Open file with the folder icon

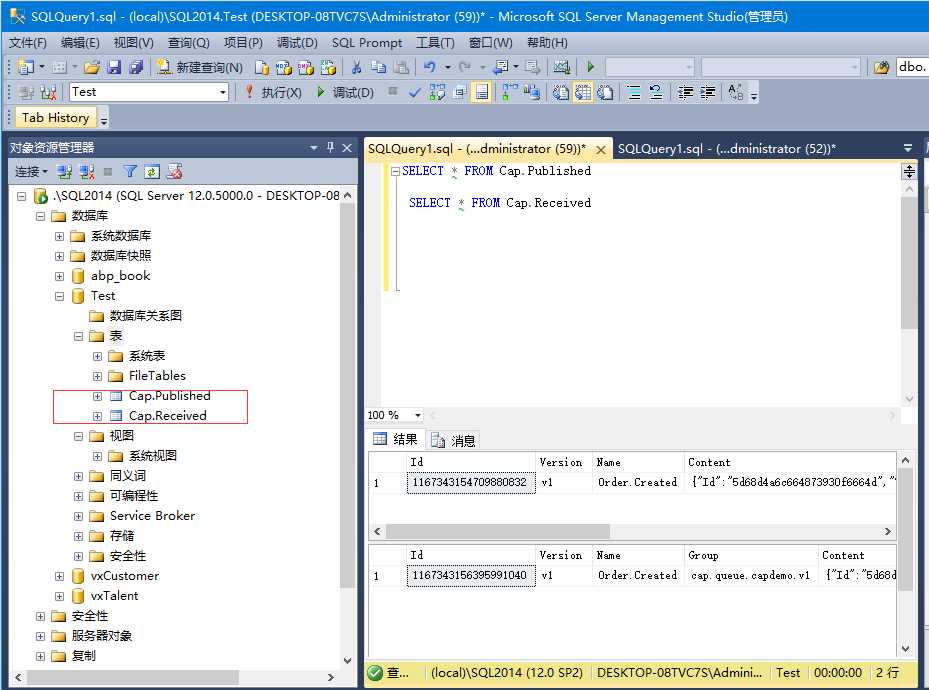92,67
